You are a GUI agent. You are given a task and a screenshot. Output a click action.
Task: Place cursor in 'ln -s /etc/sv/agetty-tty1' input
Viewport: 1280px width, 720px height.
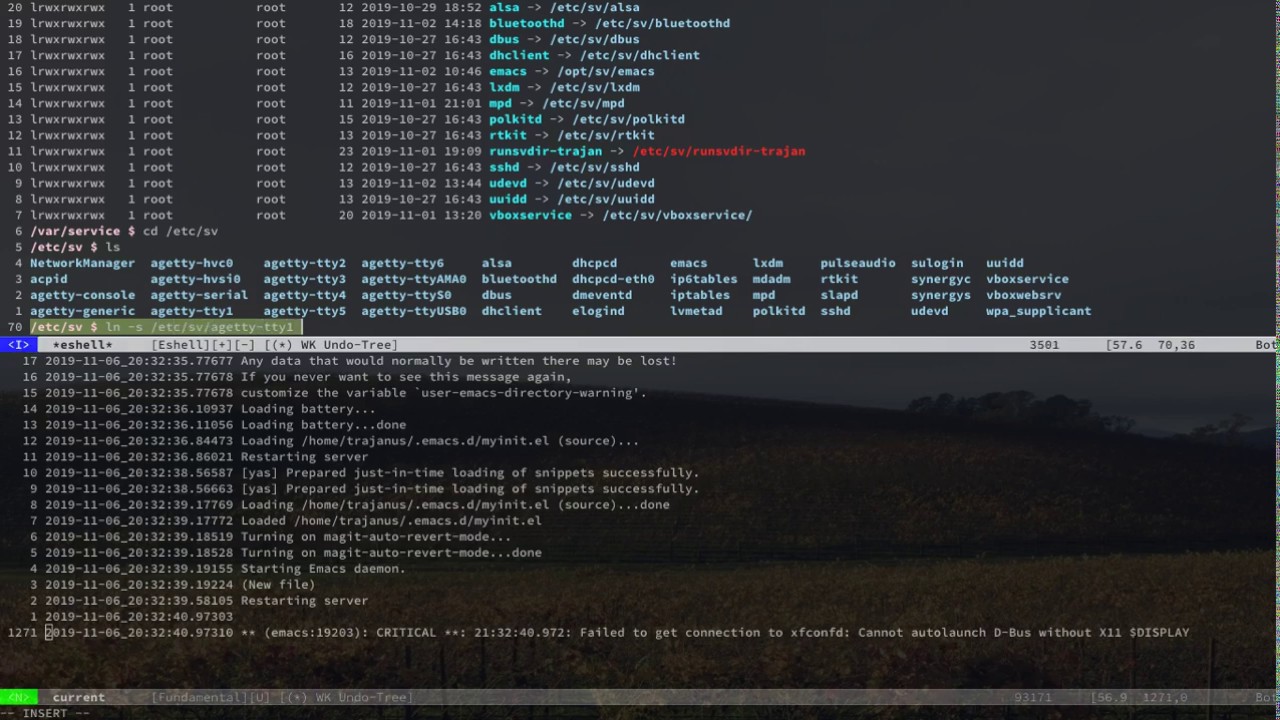[x=199, y=327]
